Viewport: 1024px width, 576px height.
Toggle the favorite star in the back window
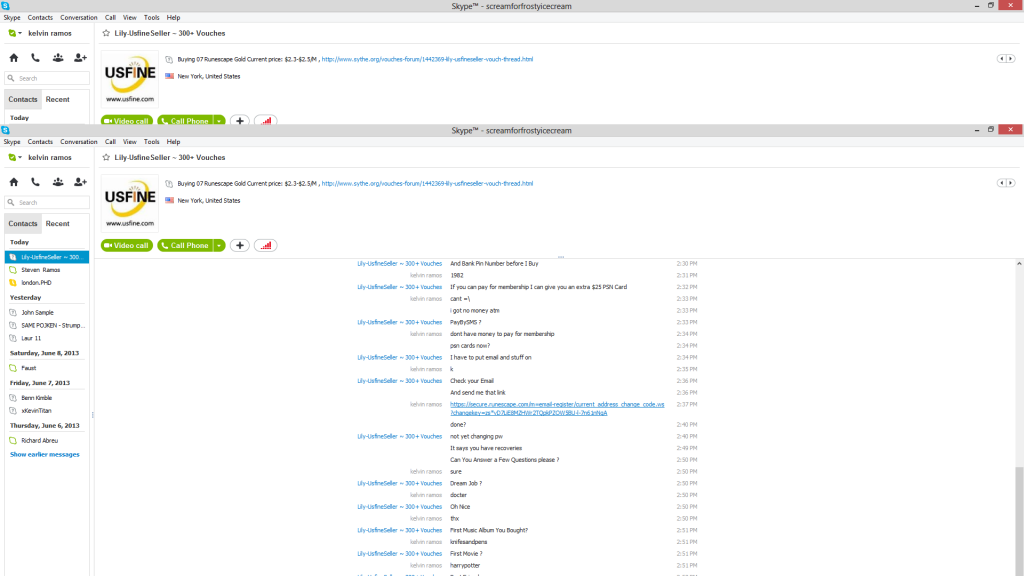coord(106,33)
